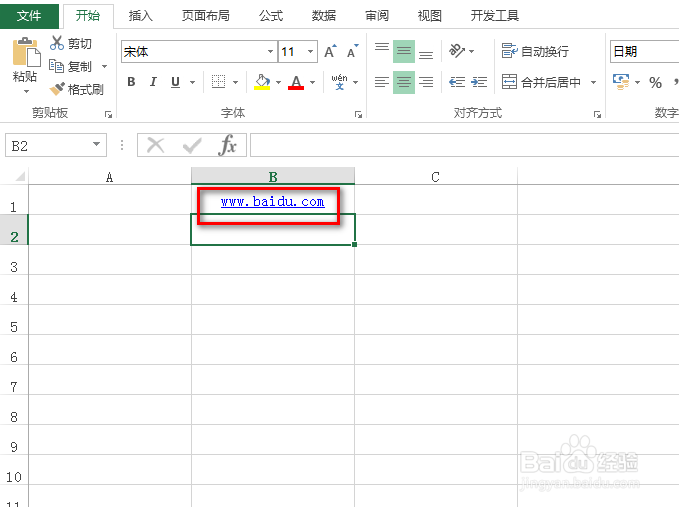Expand borders dropdown arrow
This screenshot has width=679, height=507.
[x=236, y=82]
